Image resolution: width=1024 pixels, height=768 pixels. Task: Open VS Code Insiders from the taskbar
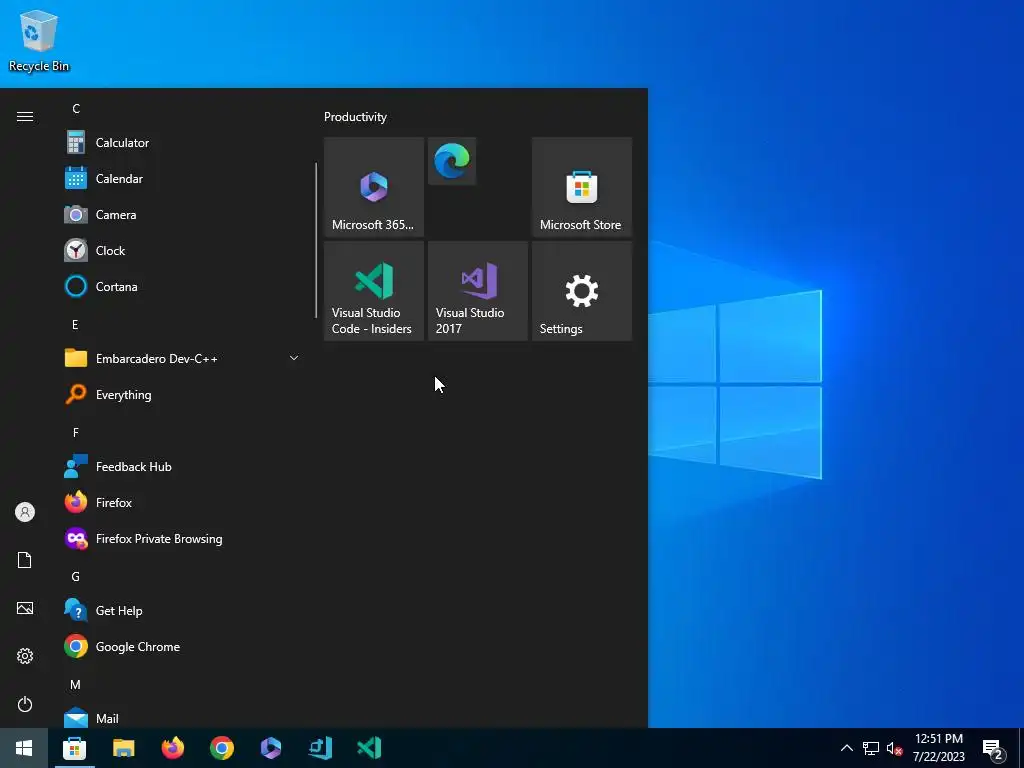(369, 748)
